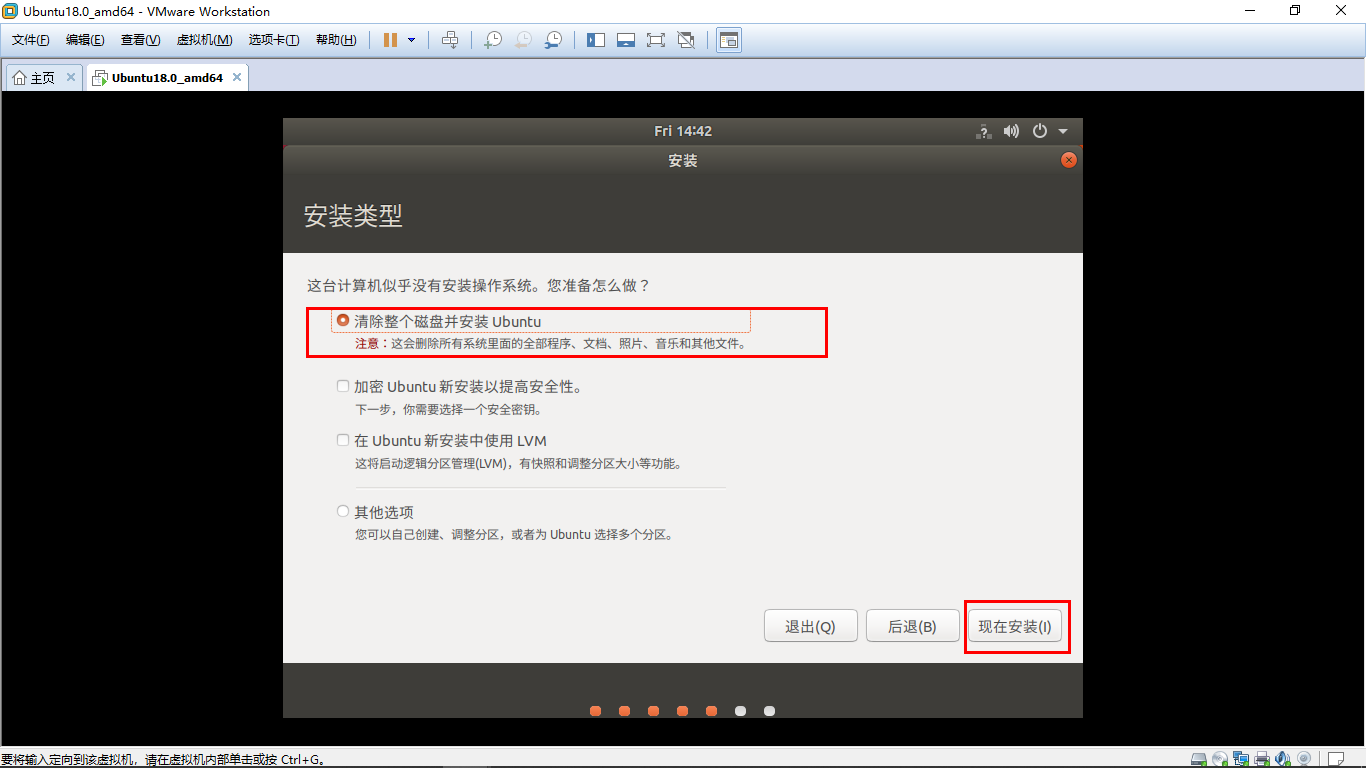Click the sound card icon in status bar
The height and width of the screenshot is (768, 1366).
pos(1283,759)
